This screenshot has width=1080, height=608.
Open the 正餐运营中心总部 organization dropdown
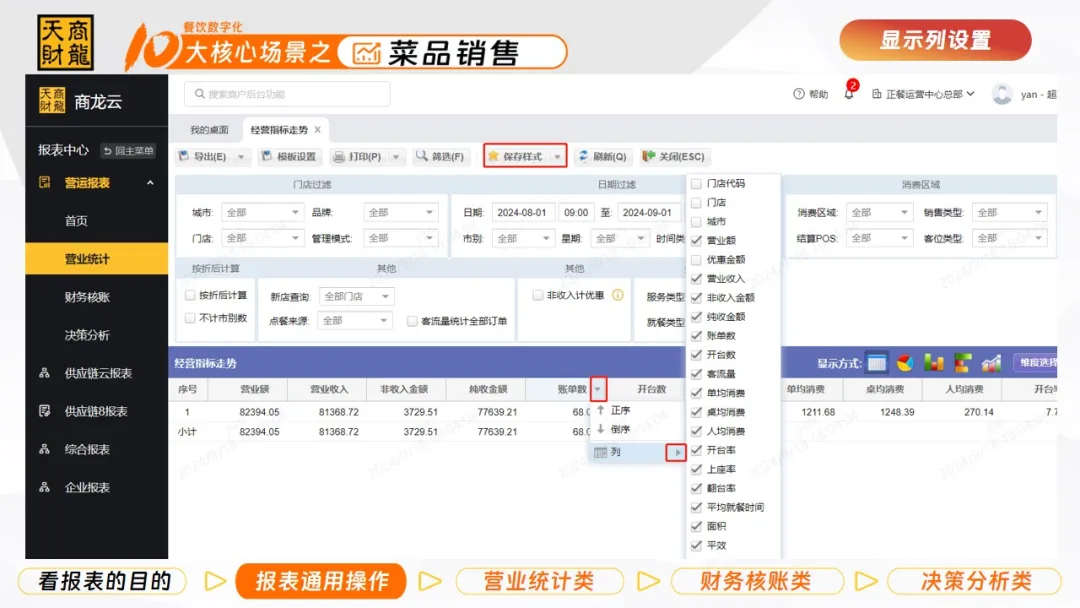pos(924,94)
